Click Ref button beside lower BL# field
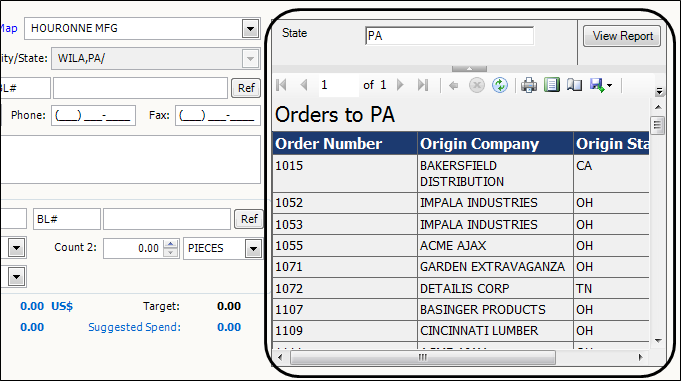This screenshot has height=381, width=681. [249, 219]
